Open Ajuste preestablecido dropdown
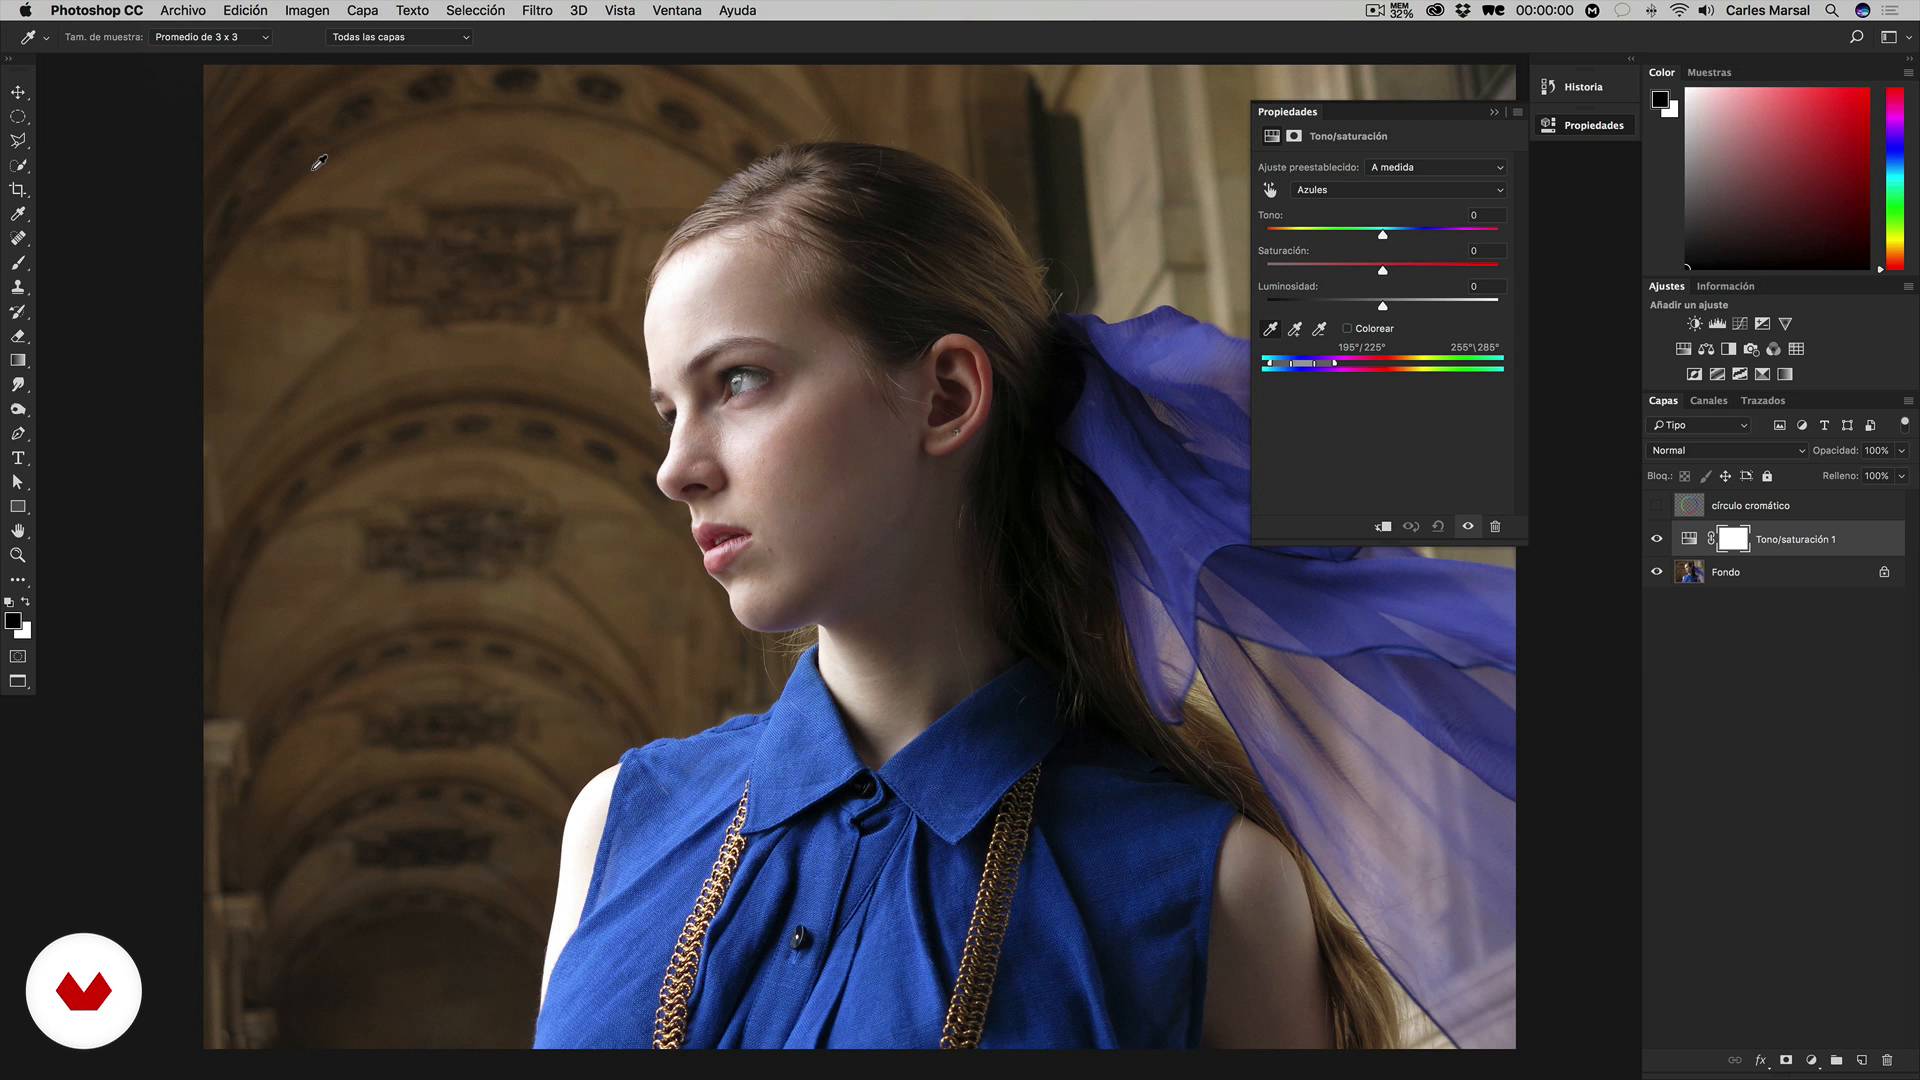The height and width of the screenshot is (1080, 1920). [1437, 167]
